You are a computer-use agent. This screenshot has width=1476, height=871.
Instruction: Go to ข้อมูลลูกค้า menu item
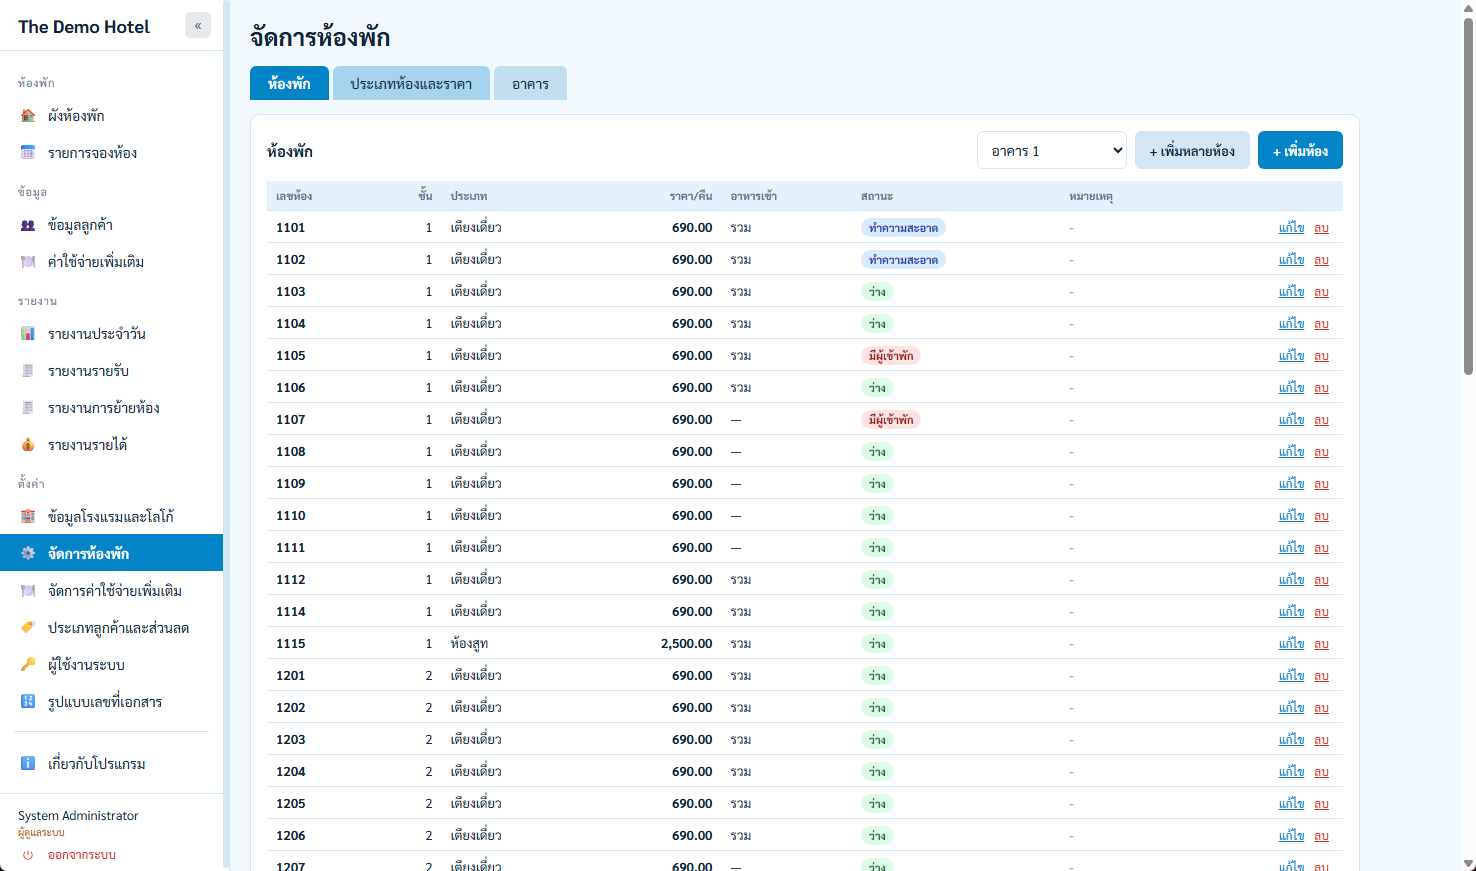click(112, 225)
